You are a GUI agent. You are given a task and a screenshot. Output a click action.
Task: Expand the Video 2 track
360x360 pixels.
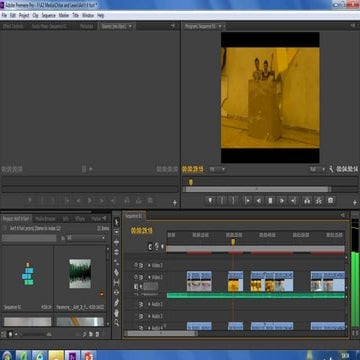point(149,277)
